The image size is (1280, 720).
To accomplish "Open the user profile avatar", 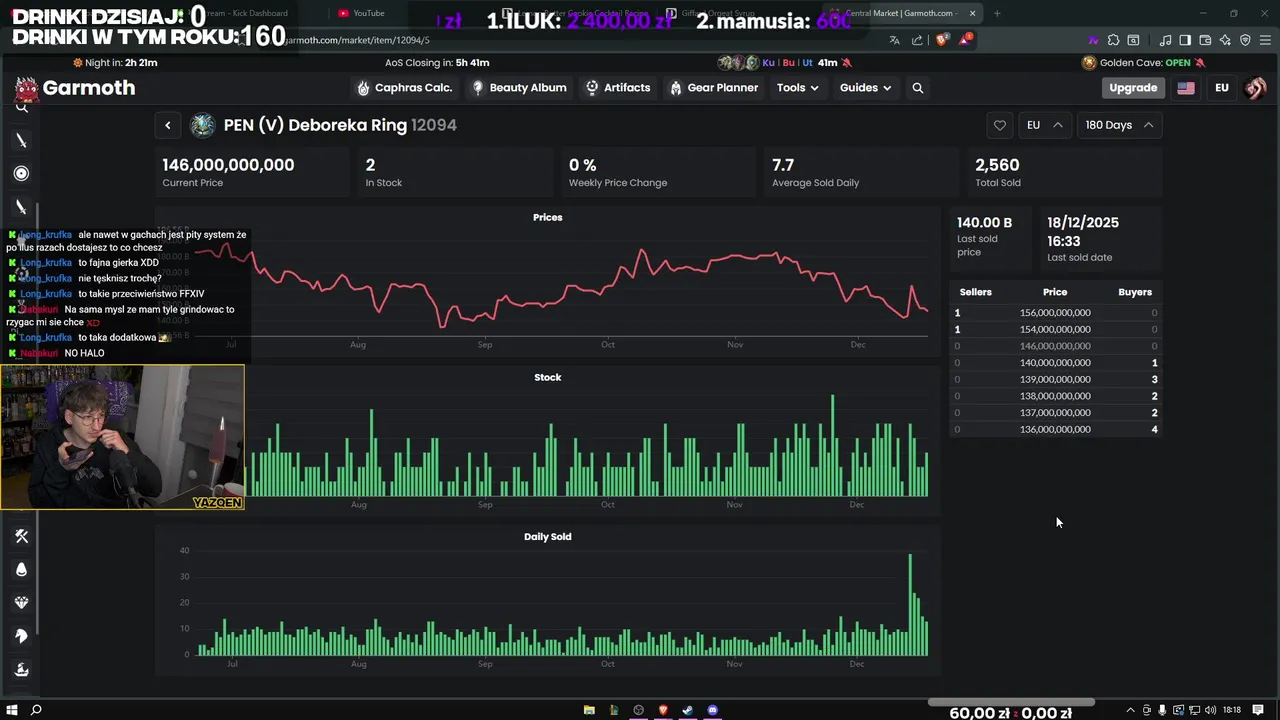I will 1255,88.
